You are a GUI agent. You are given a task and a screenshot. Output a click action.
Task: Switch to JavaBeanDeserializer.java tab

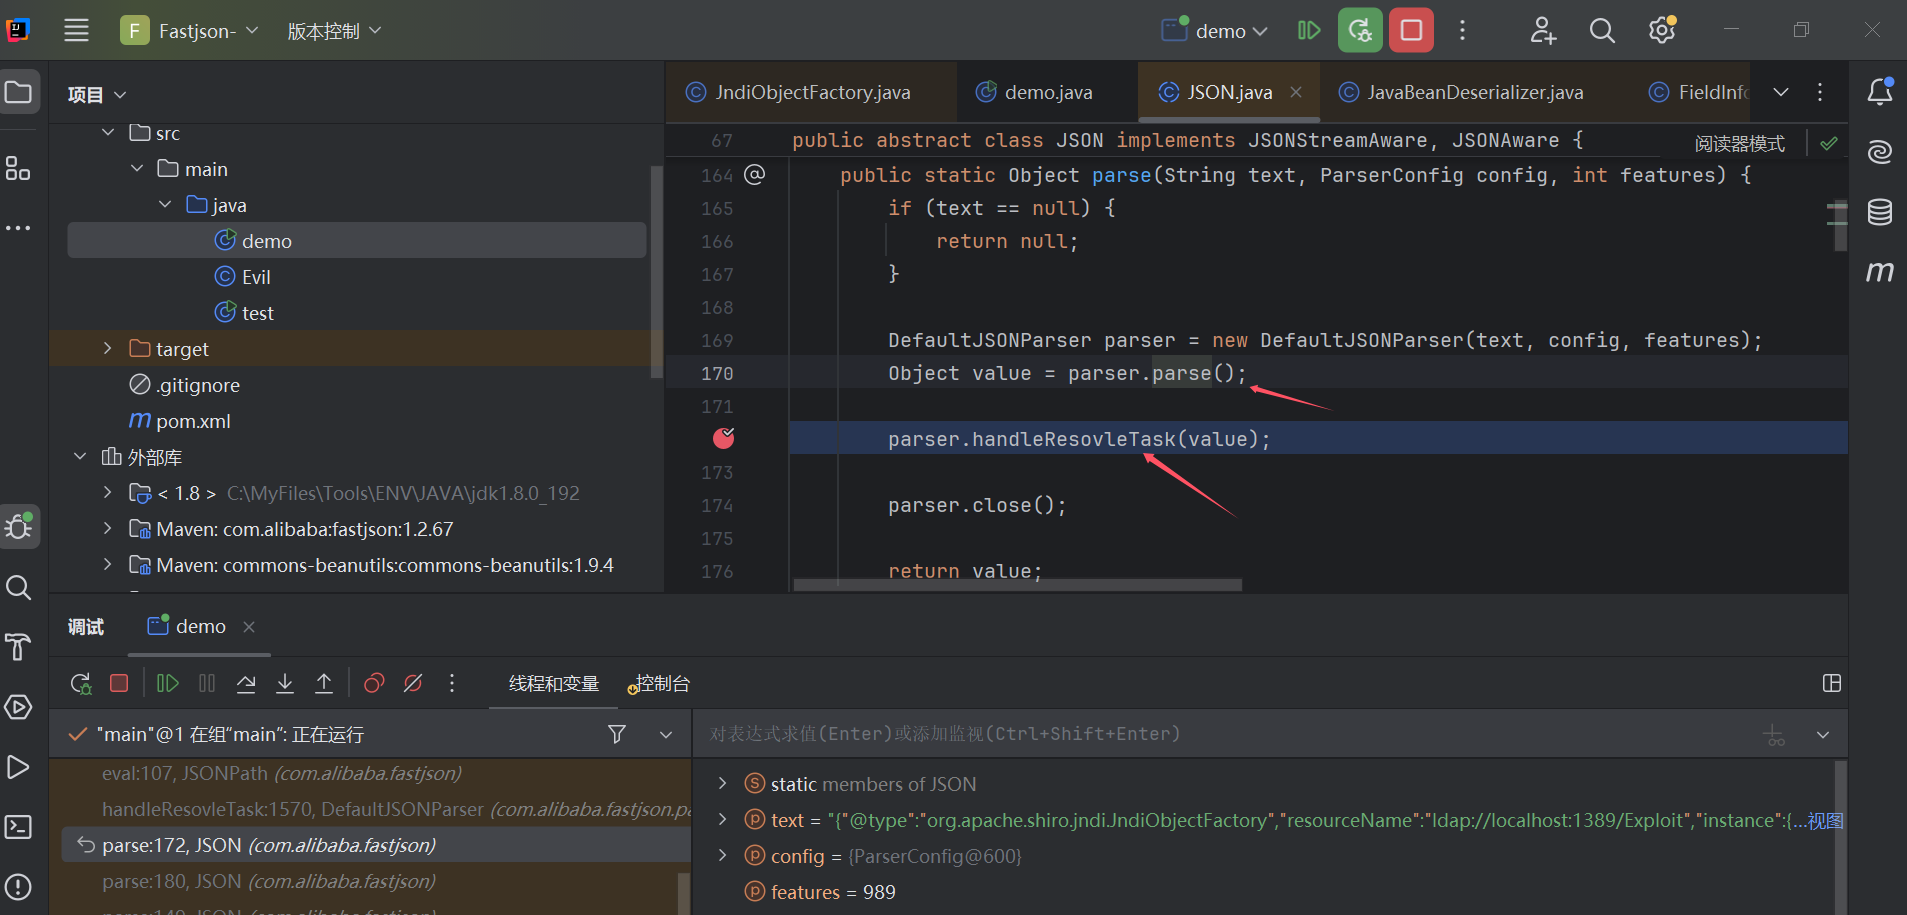[1474, 92]
